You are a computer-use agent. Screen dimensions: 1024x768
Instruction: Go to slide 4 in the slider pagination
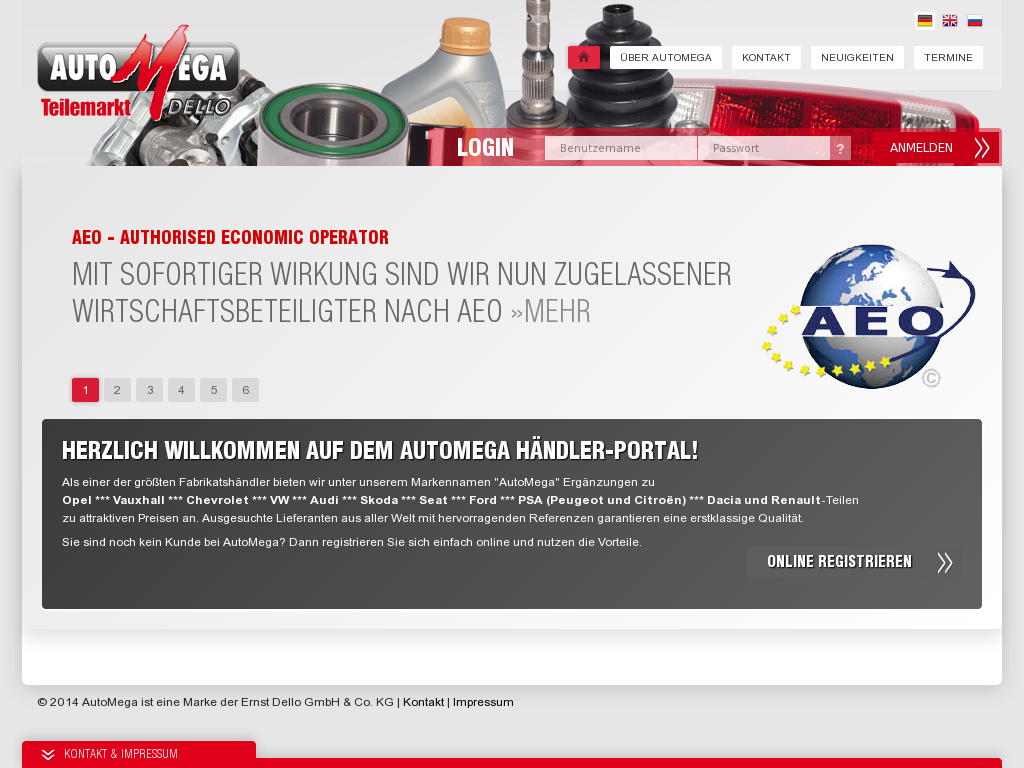(x=181, y=390)
